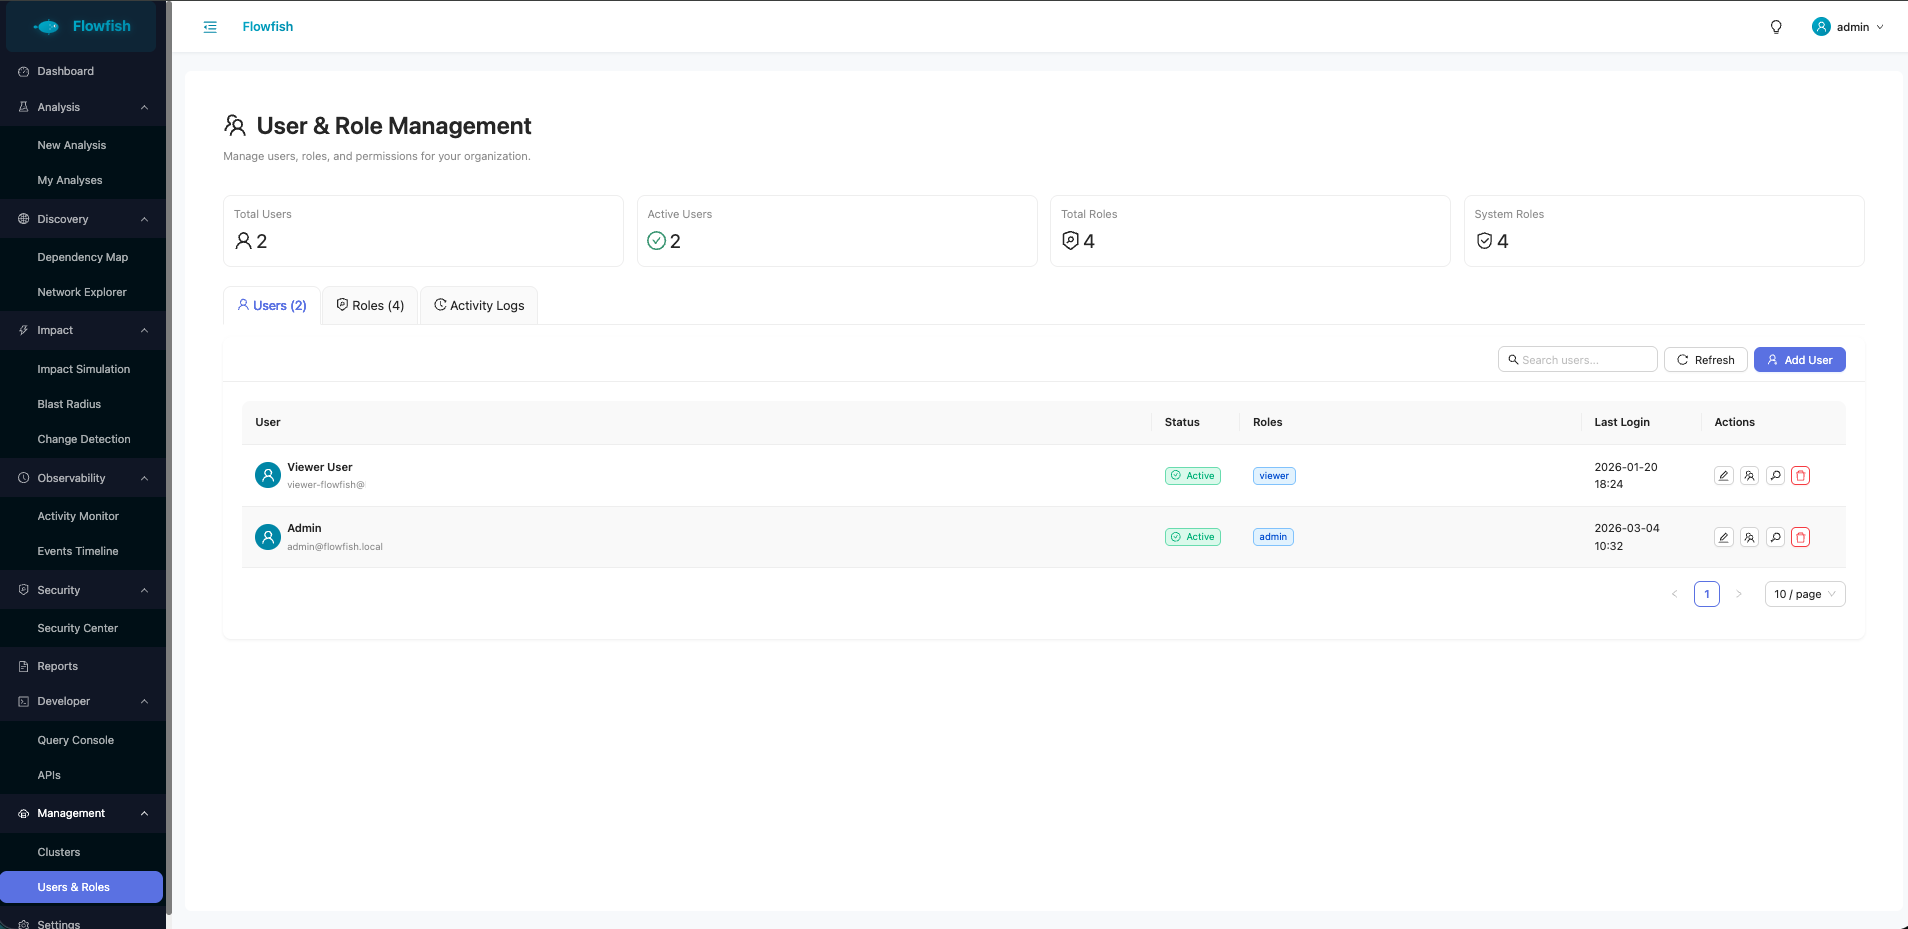This screenshot has height=929, width=1908.
Task: Select Users & Roles in the sidebar
Action: (81, 887)
